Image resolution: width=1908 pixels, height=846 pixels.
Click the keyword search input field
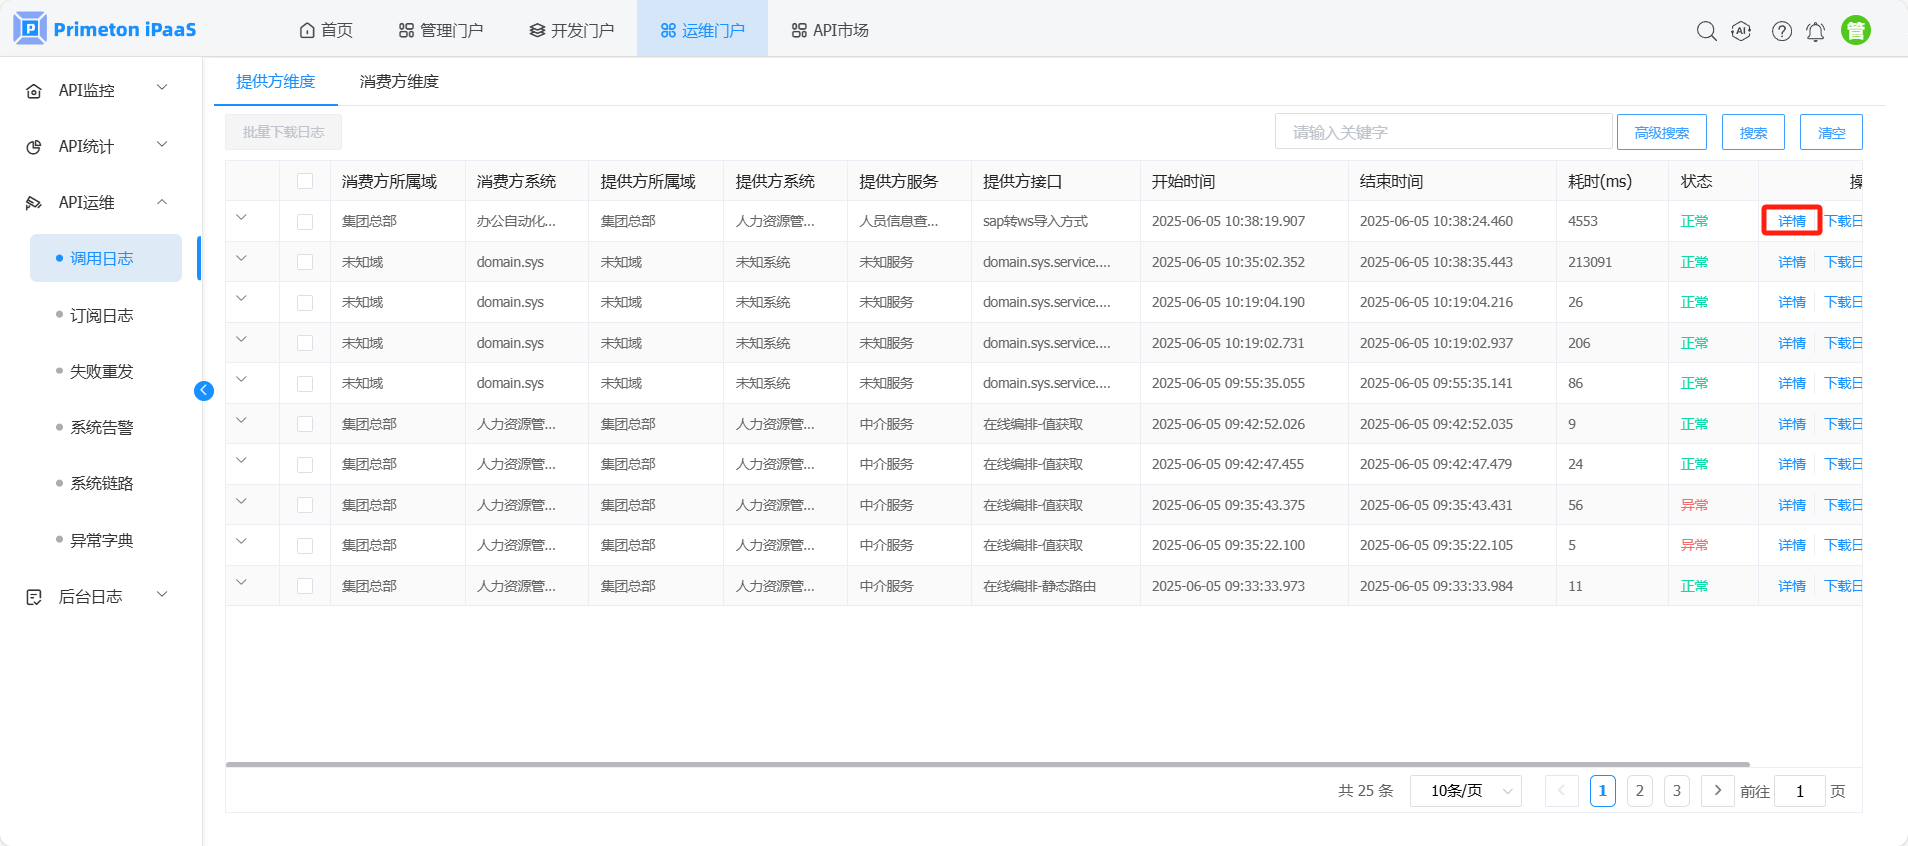click(1442, 132)
